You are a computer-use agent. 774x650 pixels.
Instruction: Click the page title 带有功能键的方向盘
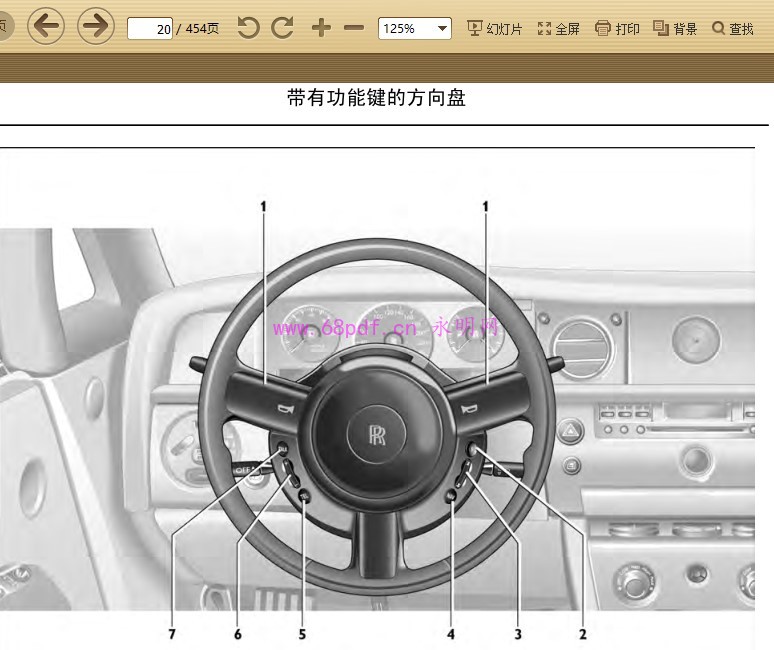click(377, 98)
